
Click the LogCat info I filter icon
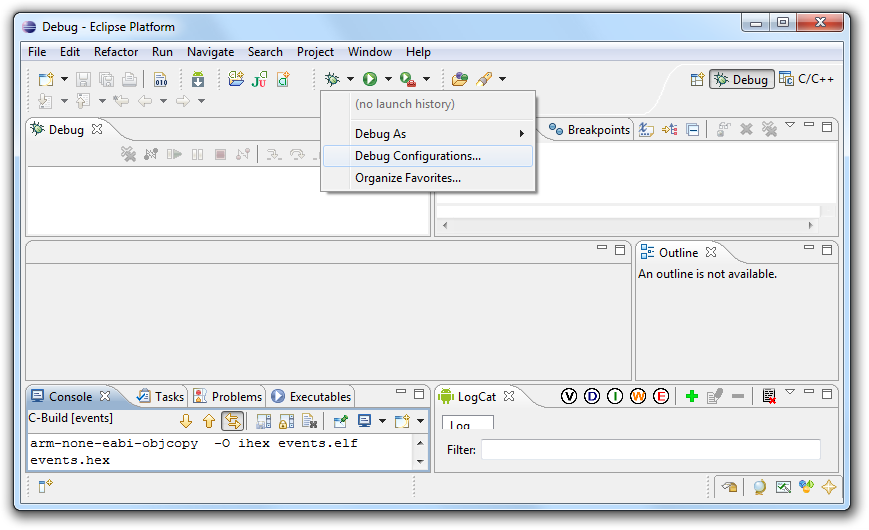click(x=615, y=396)
